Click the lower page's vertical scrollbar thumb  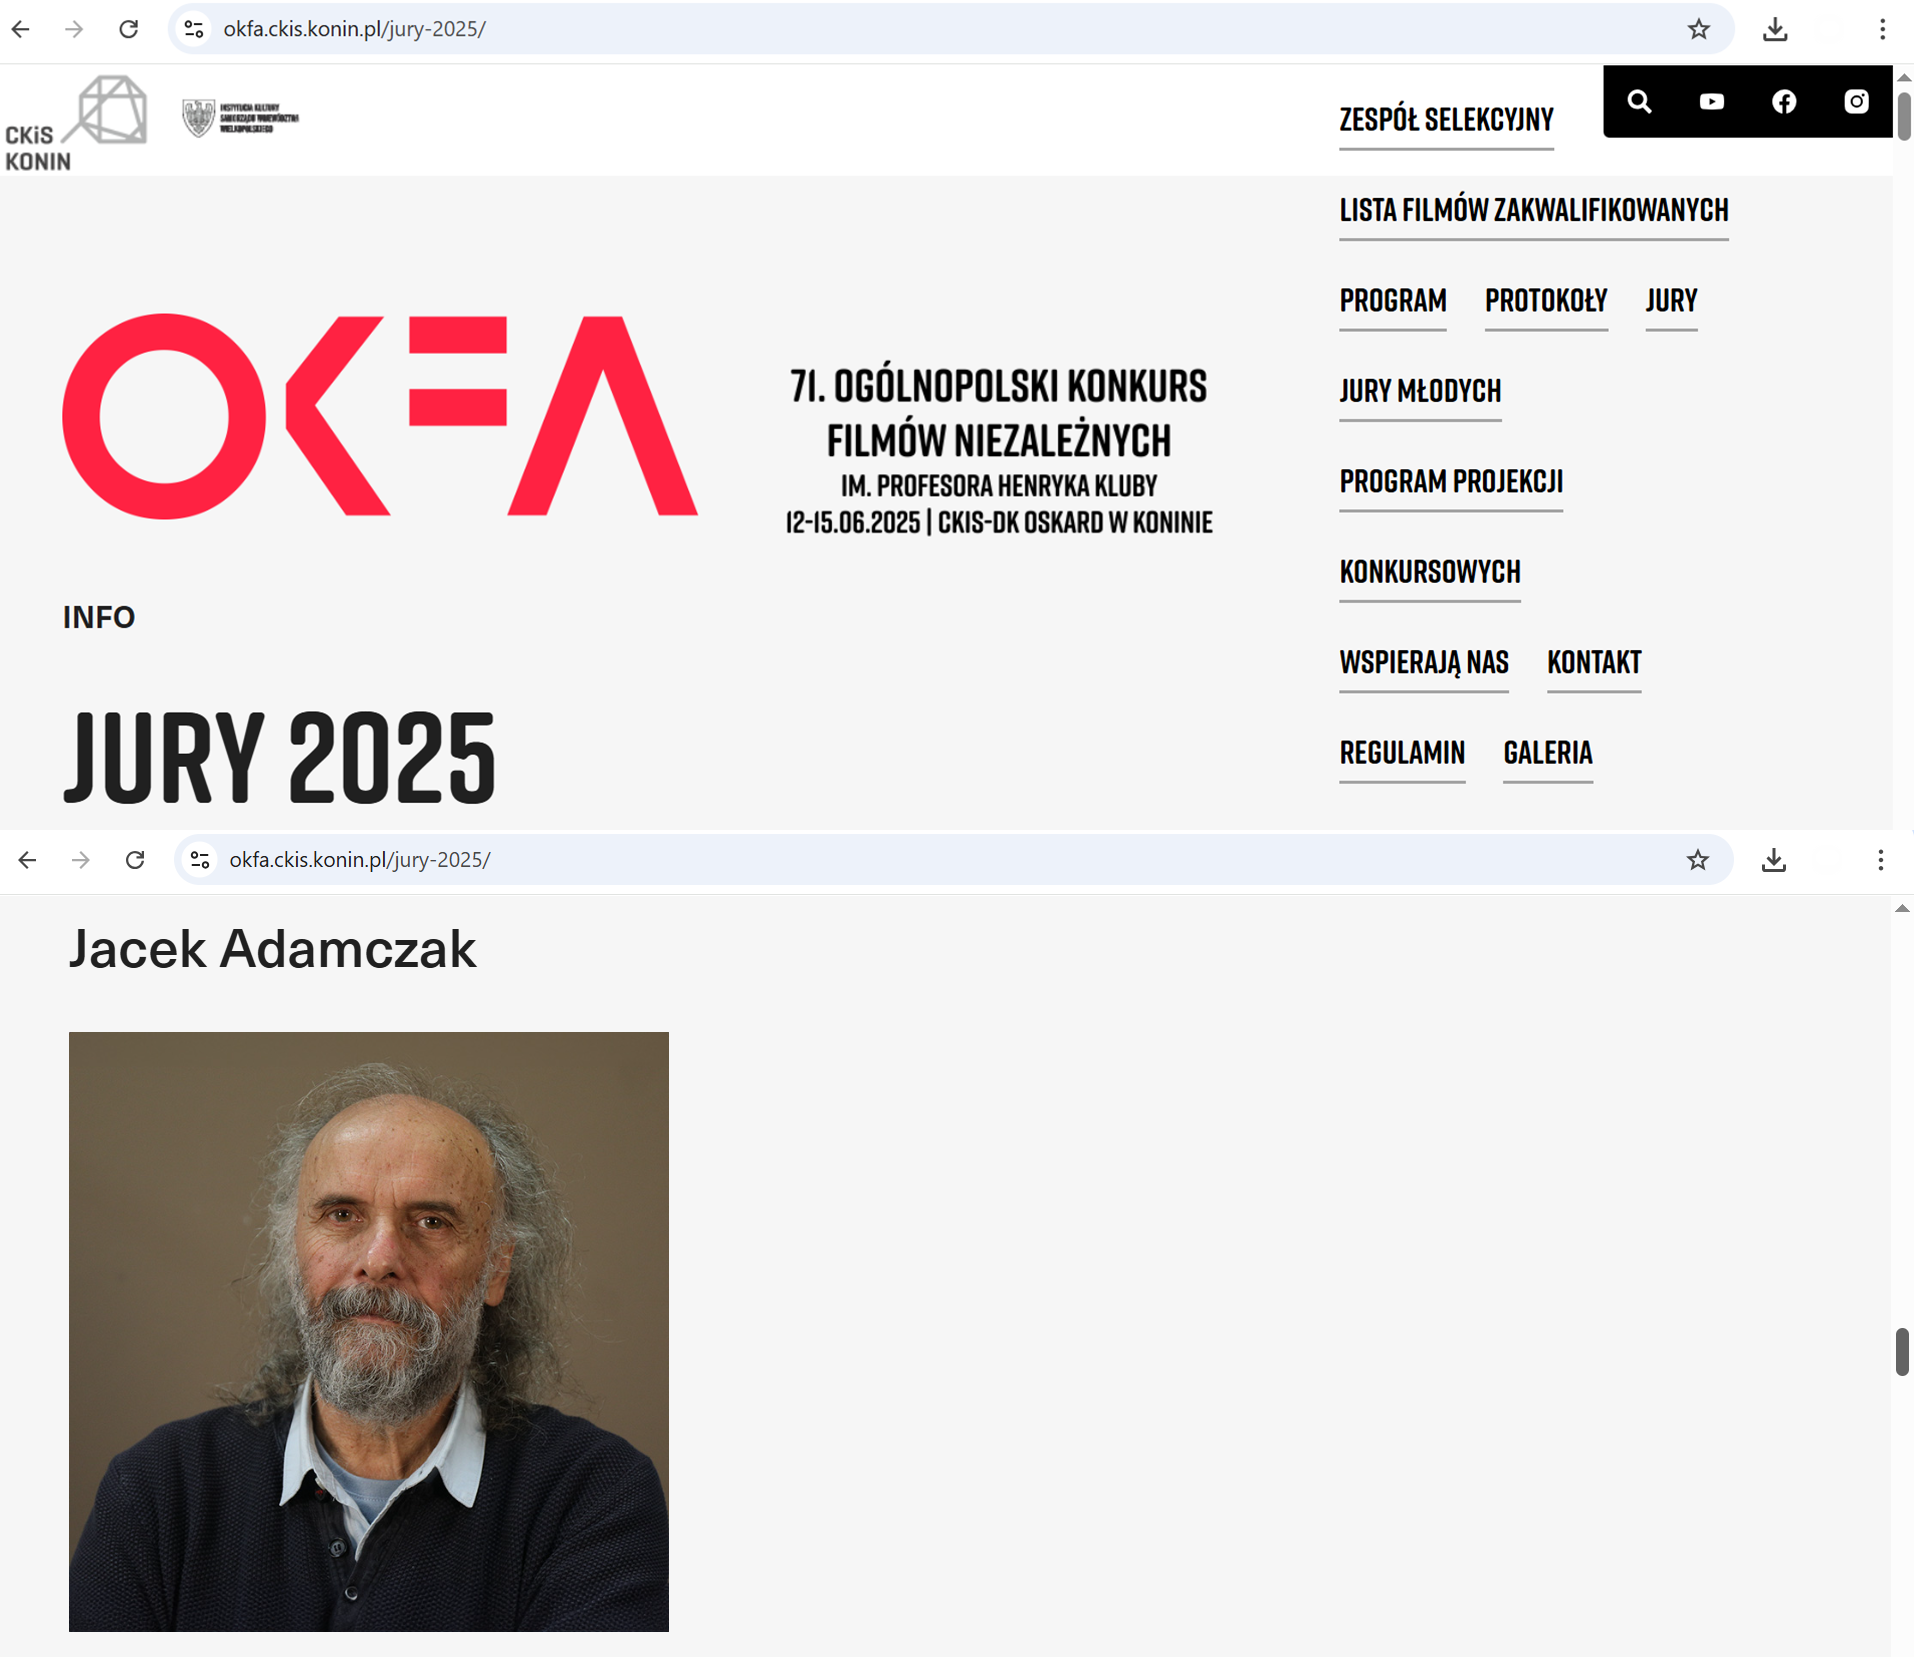point(1902,1352)
